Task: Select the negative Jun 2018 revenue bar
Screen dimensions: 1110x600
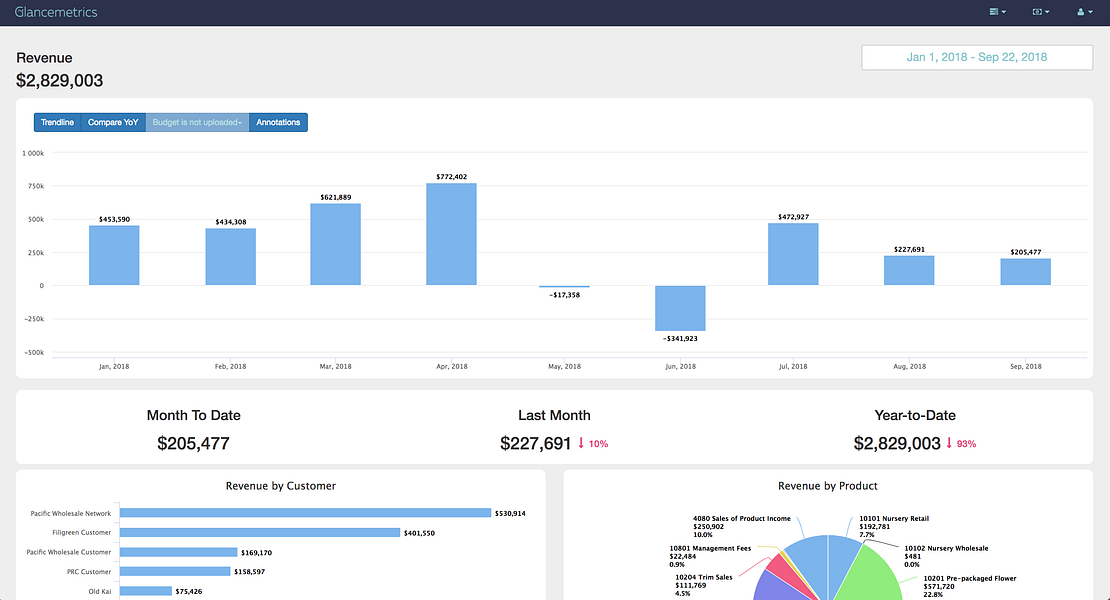Action: (x=680, y=308)
